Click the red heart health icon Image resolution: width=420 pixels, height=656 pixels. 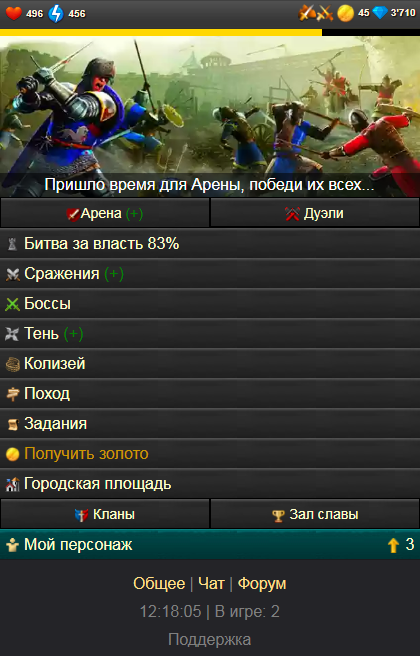click(13, 13)
